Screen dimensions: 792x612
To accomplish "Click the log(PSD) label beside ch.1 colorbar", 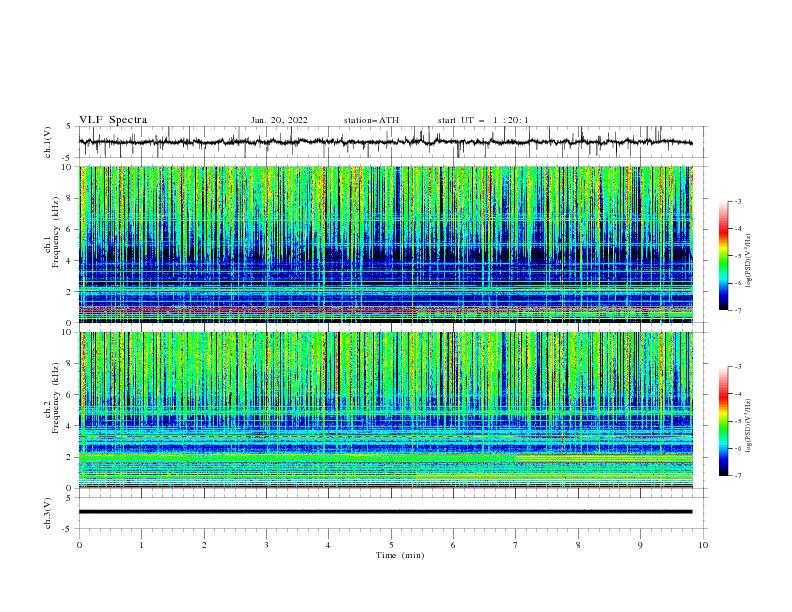I will tap(749, 261).
